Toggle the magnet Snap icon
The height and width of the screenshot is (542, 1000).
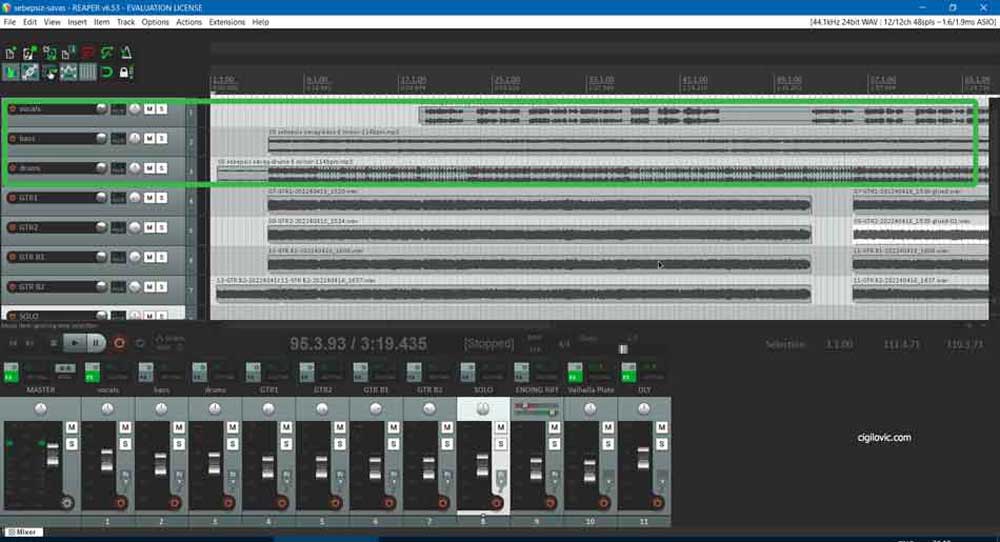107,72
